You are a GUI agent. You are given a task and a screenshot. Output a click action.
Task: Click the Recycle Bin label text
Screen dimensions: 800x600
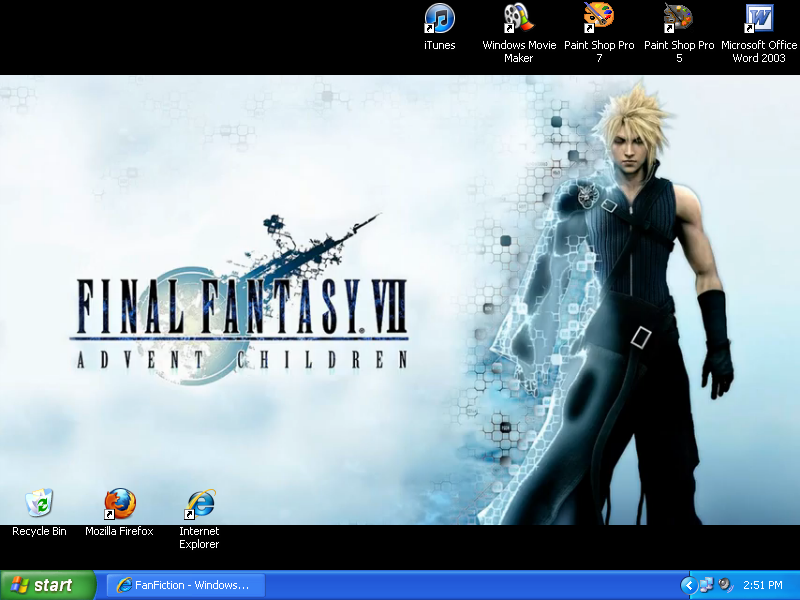click(x=39, y=531)
